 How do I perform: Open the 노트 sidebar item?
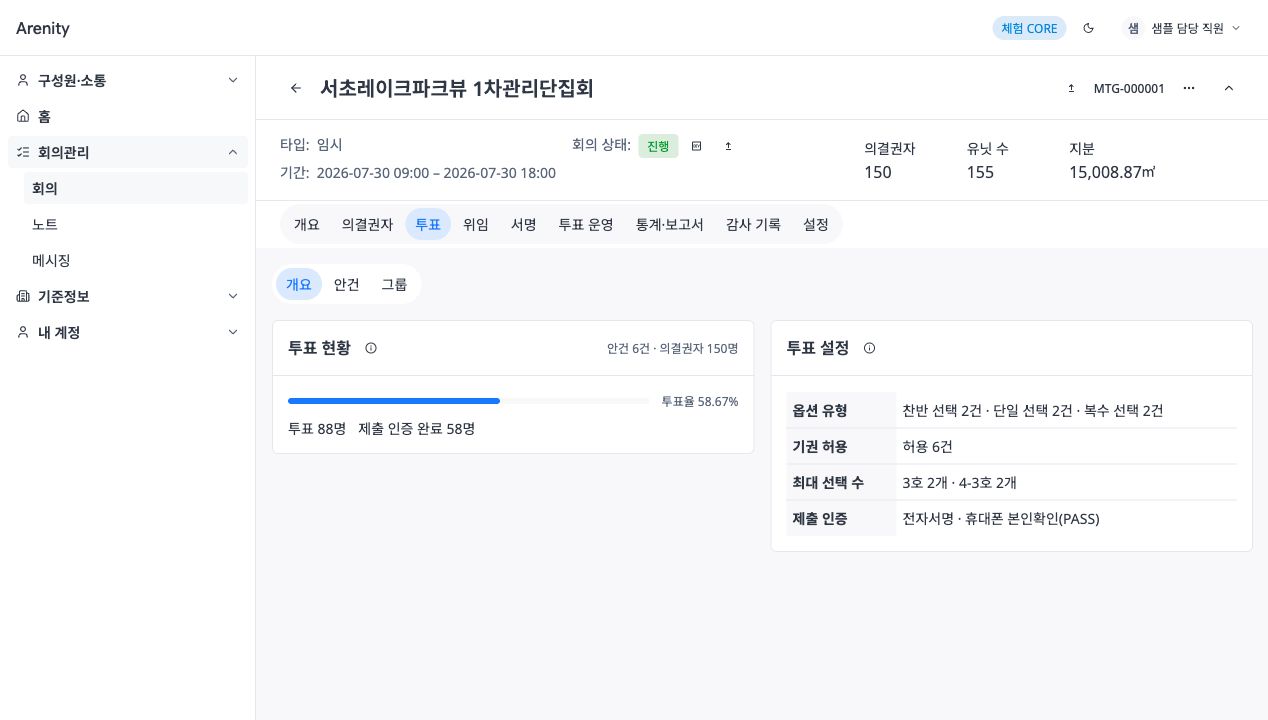click(x=136, y=224)
